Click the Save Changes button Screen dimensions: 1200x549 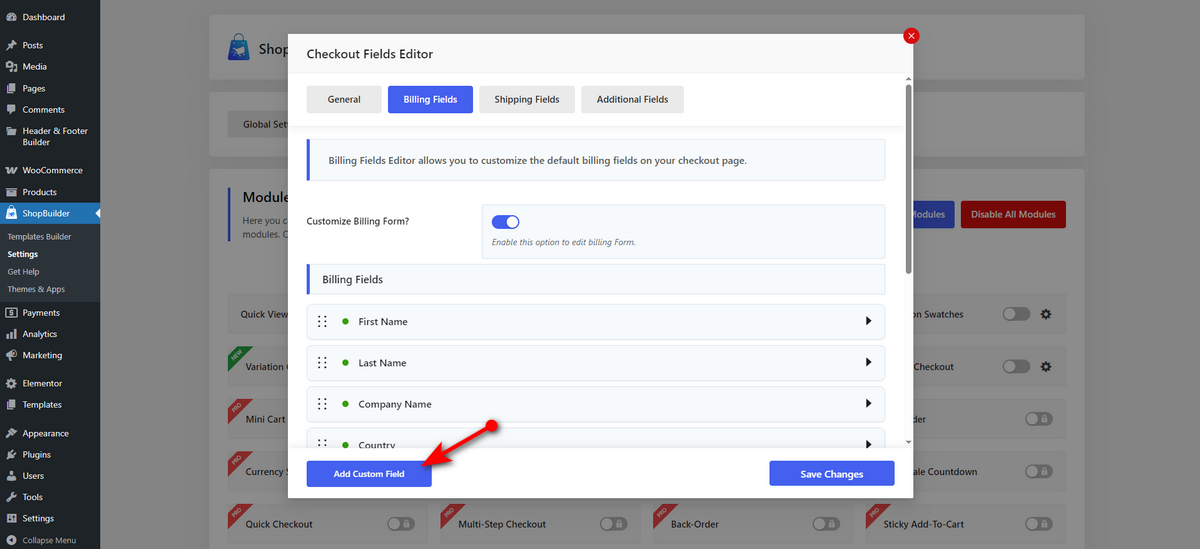click(x=832, y=473)
